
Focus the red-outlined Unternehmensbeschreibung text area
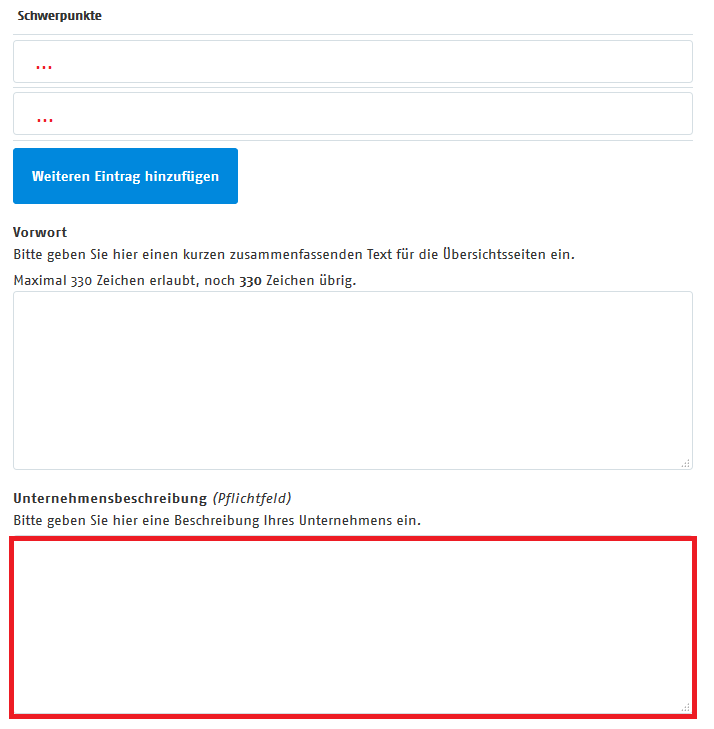[353, 627]
